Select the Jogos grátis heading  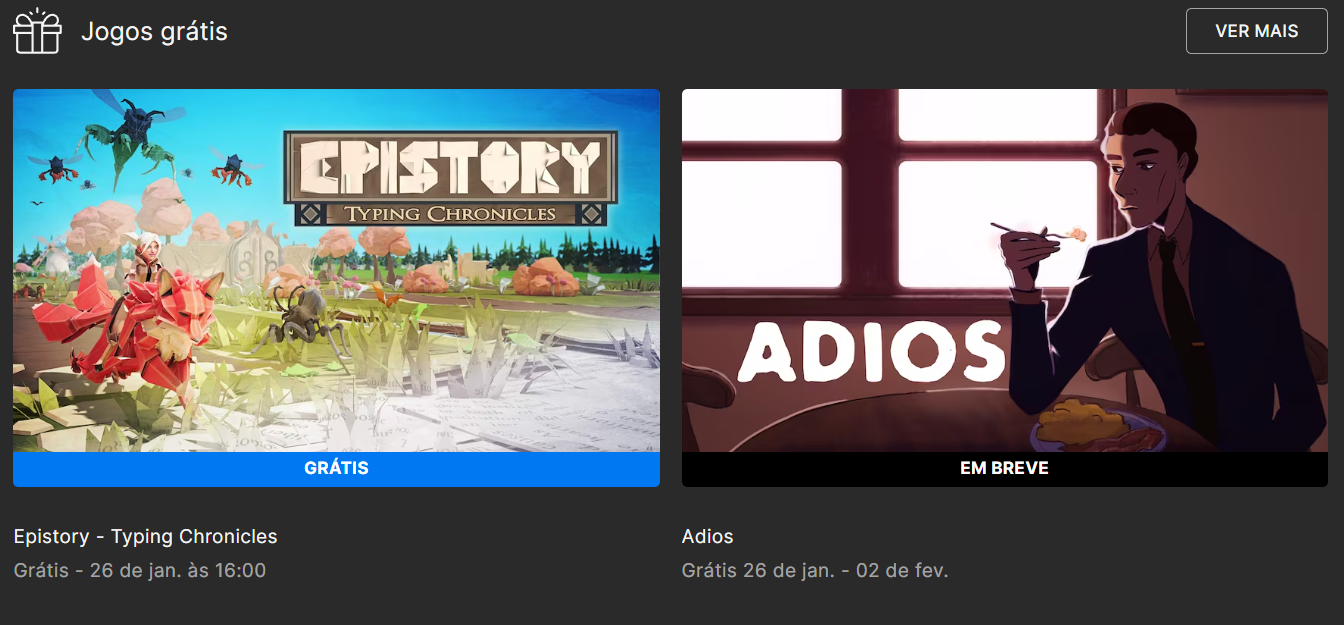point(154,31)
